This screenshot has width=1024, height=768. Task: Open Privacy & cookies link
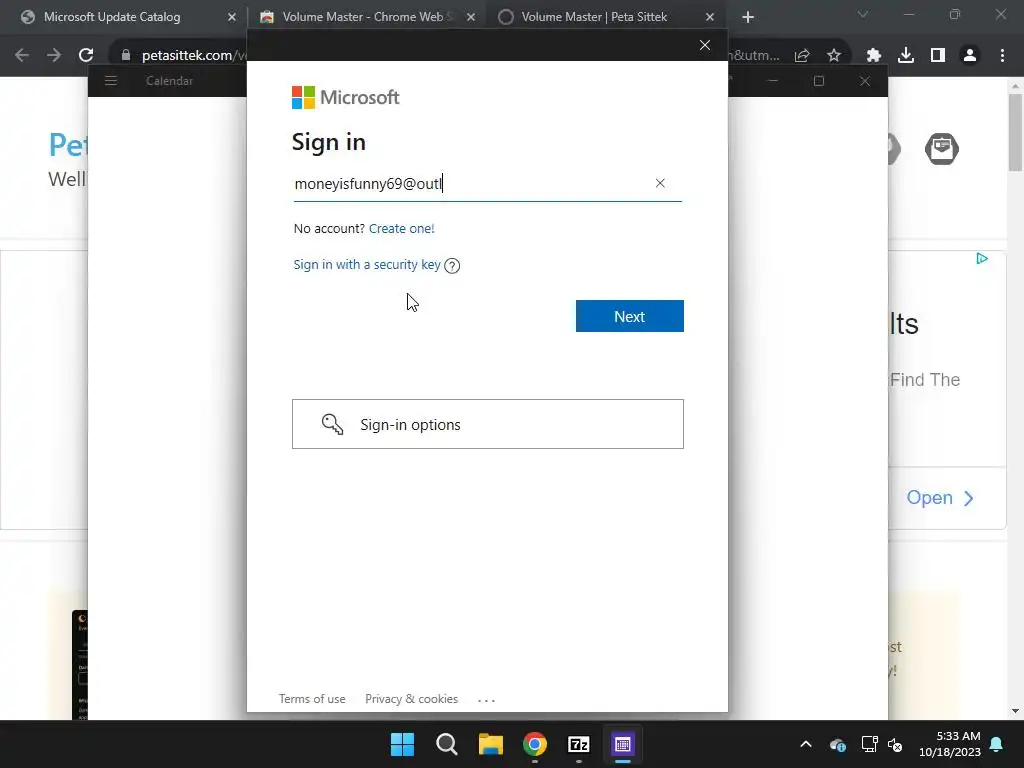coord(411,699)
